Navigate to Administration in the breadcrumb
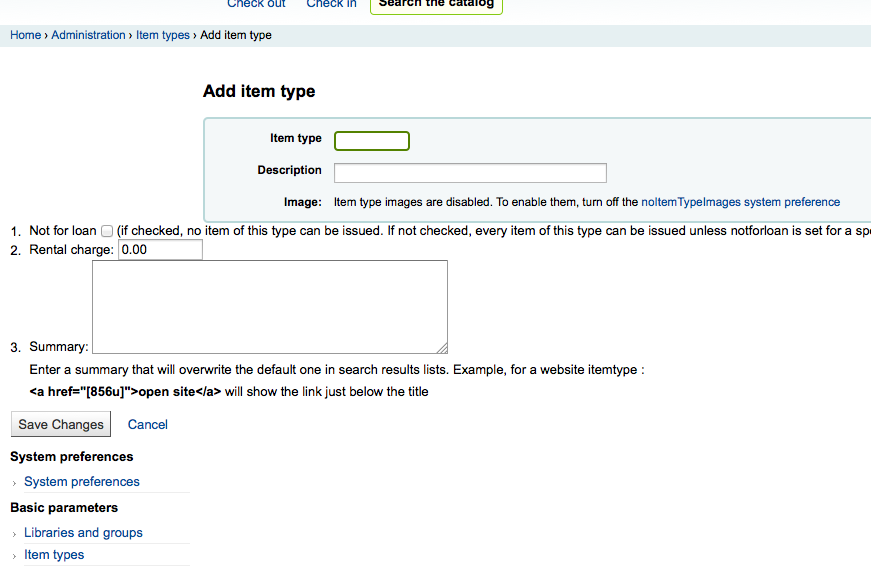 click(88, 35)
